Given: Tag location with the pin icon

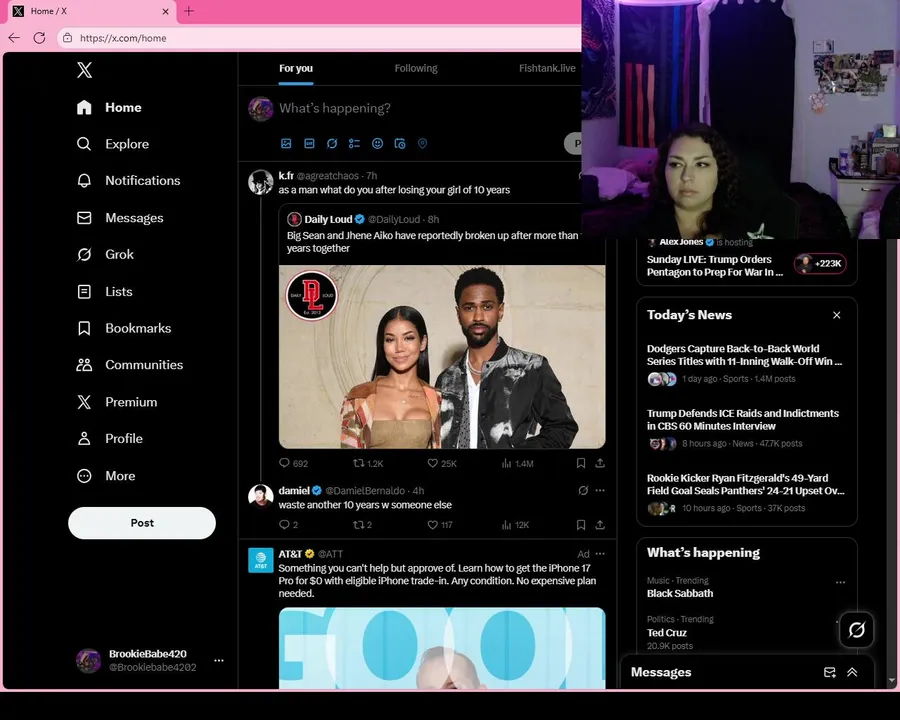Looking at the screenshot, I should click(x=422, y=144).
